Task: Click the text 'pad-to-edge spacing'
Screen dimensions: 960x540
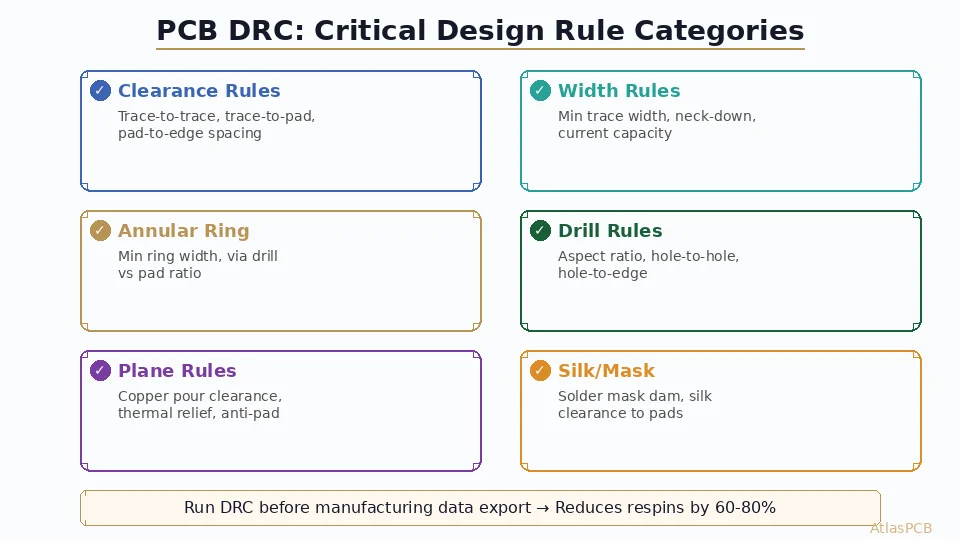Action: [190, 133]
